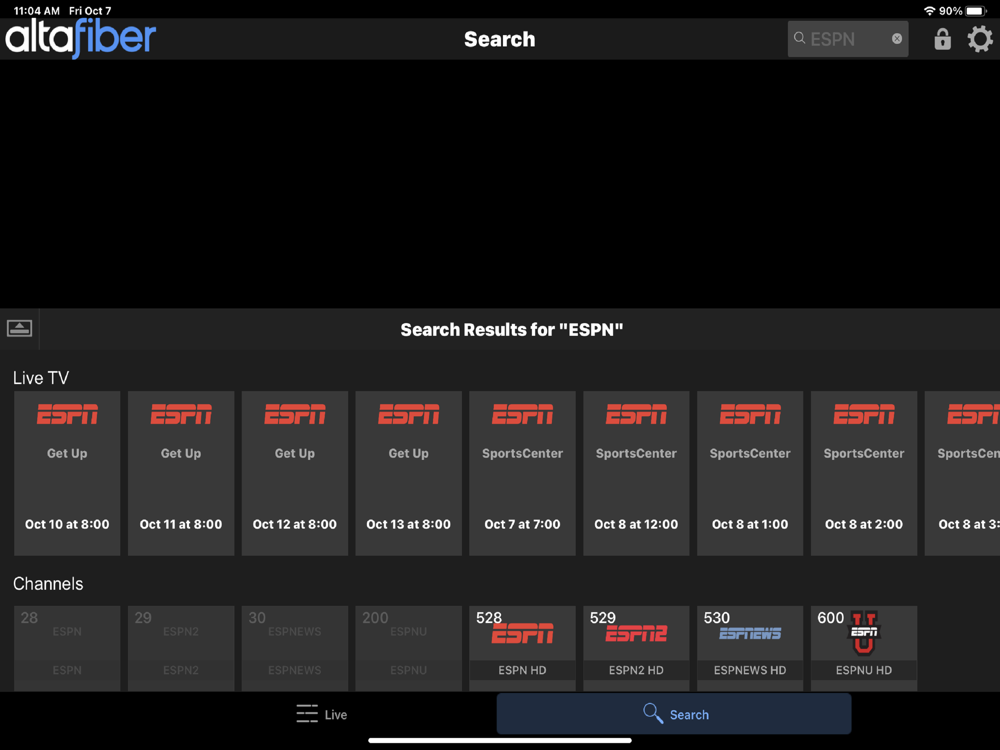Open SportsCenter on Oct 8 at 12:00
This screenshot has height=750, width=1000.
tap(636, 473)
